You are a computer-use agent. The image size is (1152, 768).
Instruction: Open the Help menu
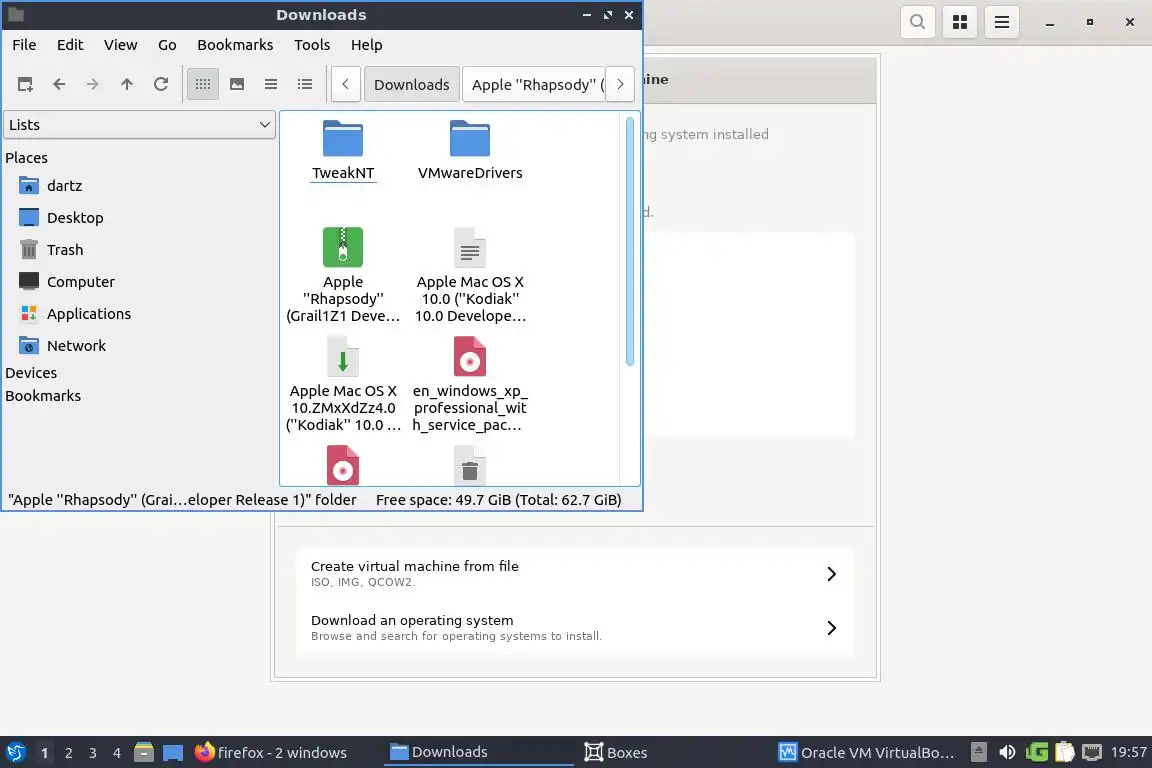point(367,45)
